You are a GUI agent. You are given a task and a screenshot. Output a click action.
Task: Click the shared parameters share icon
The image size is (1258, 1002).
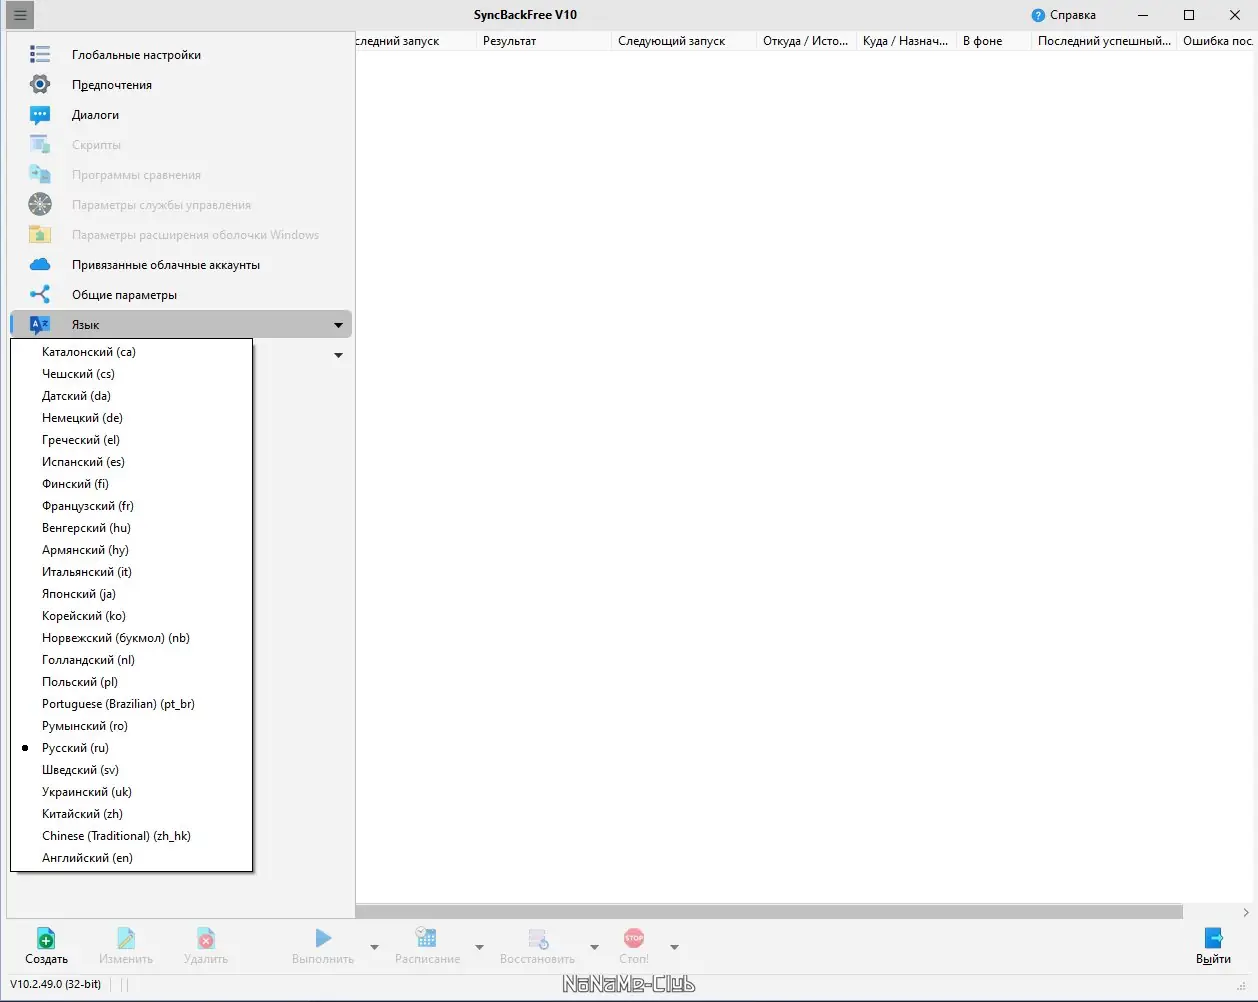coord(40,294)
